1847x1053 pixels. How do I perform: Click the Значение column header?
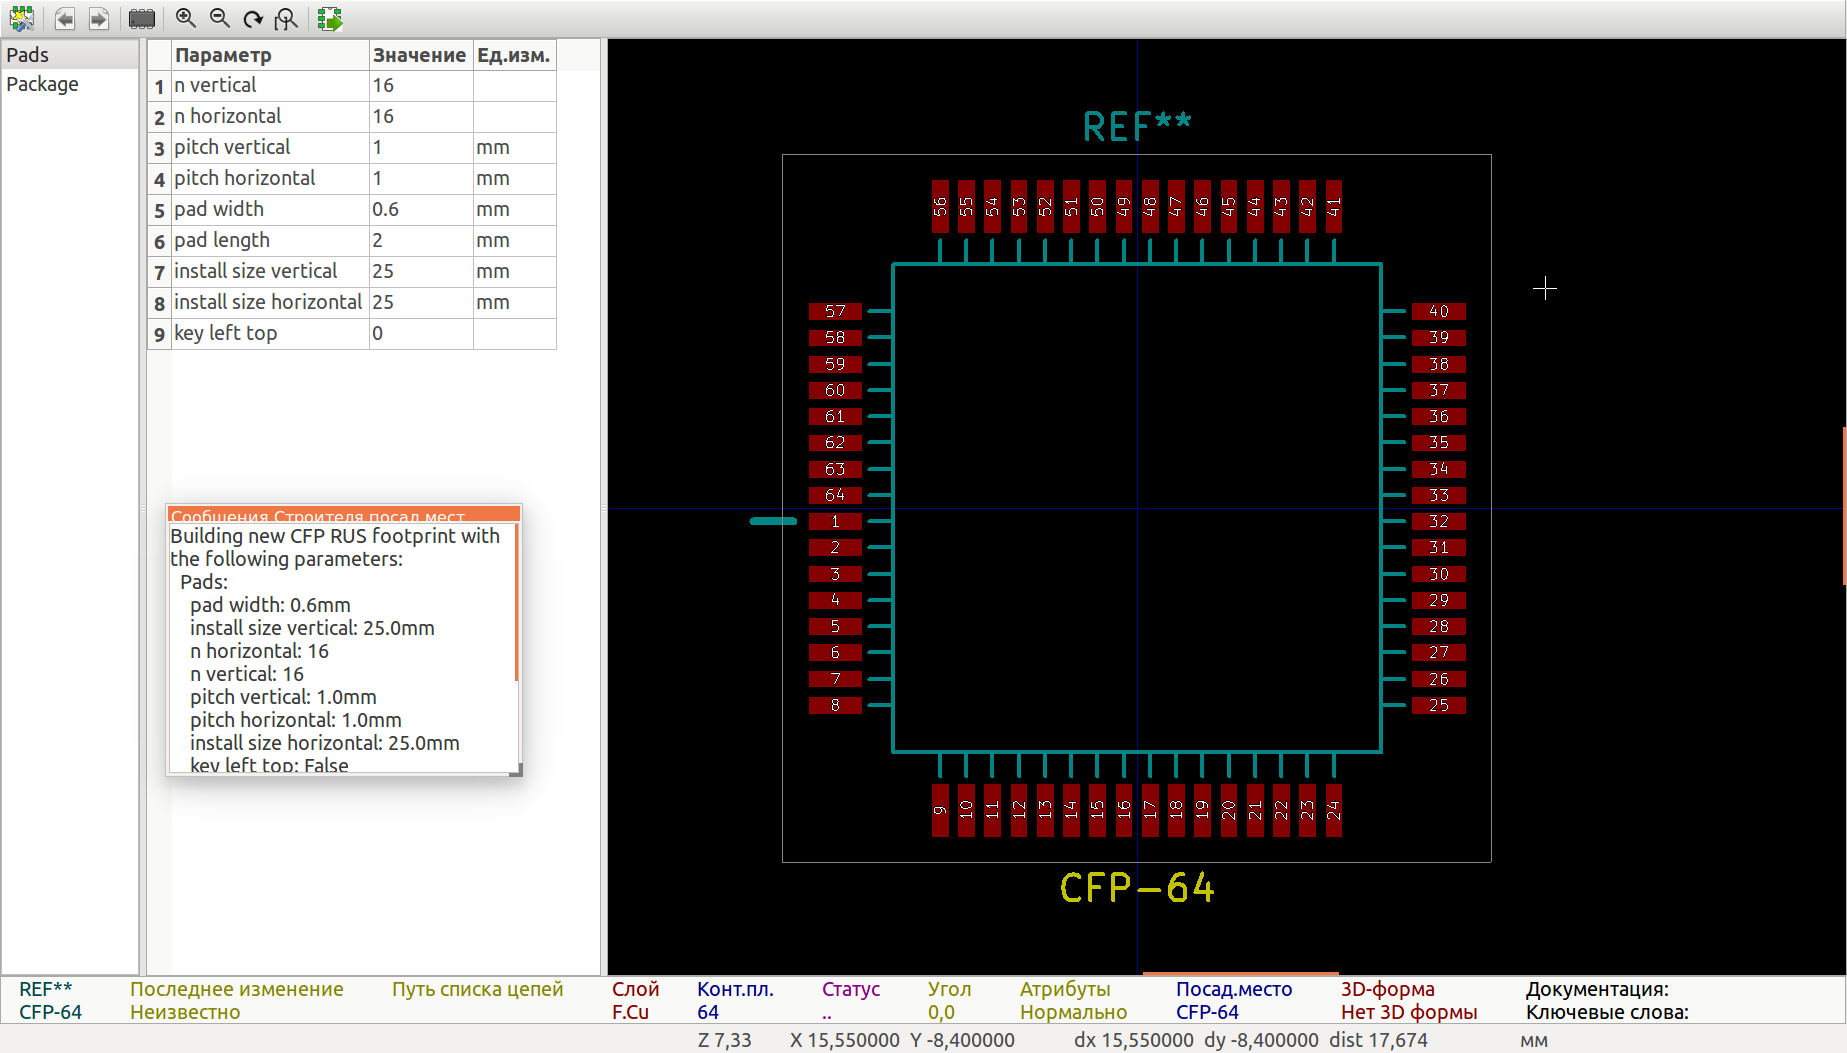coord(419,55)
